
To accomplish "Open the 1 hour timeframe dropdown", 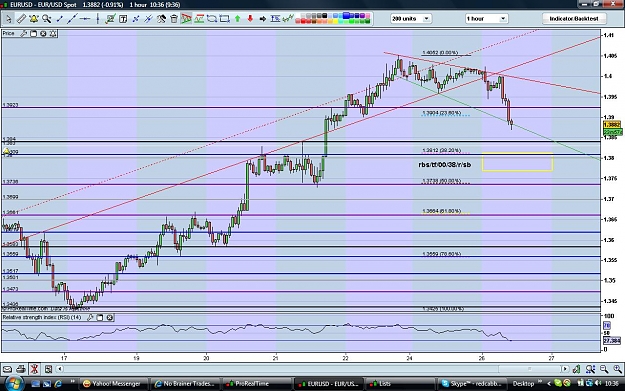I will 486,18.
